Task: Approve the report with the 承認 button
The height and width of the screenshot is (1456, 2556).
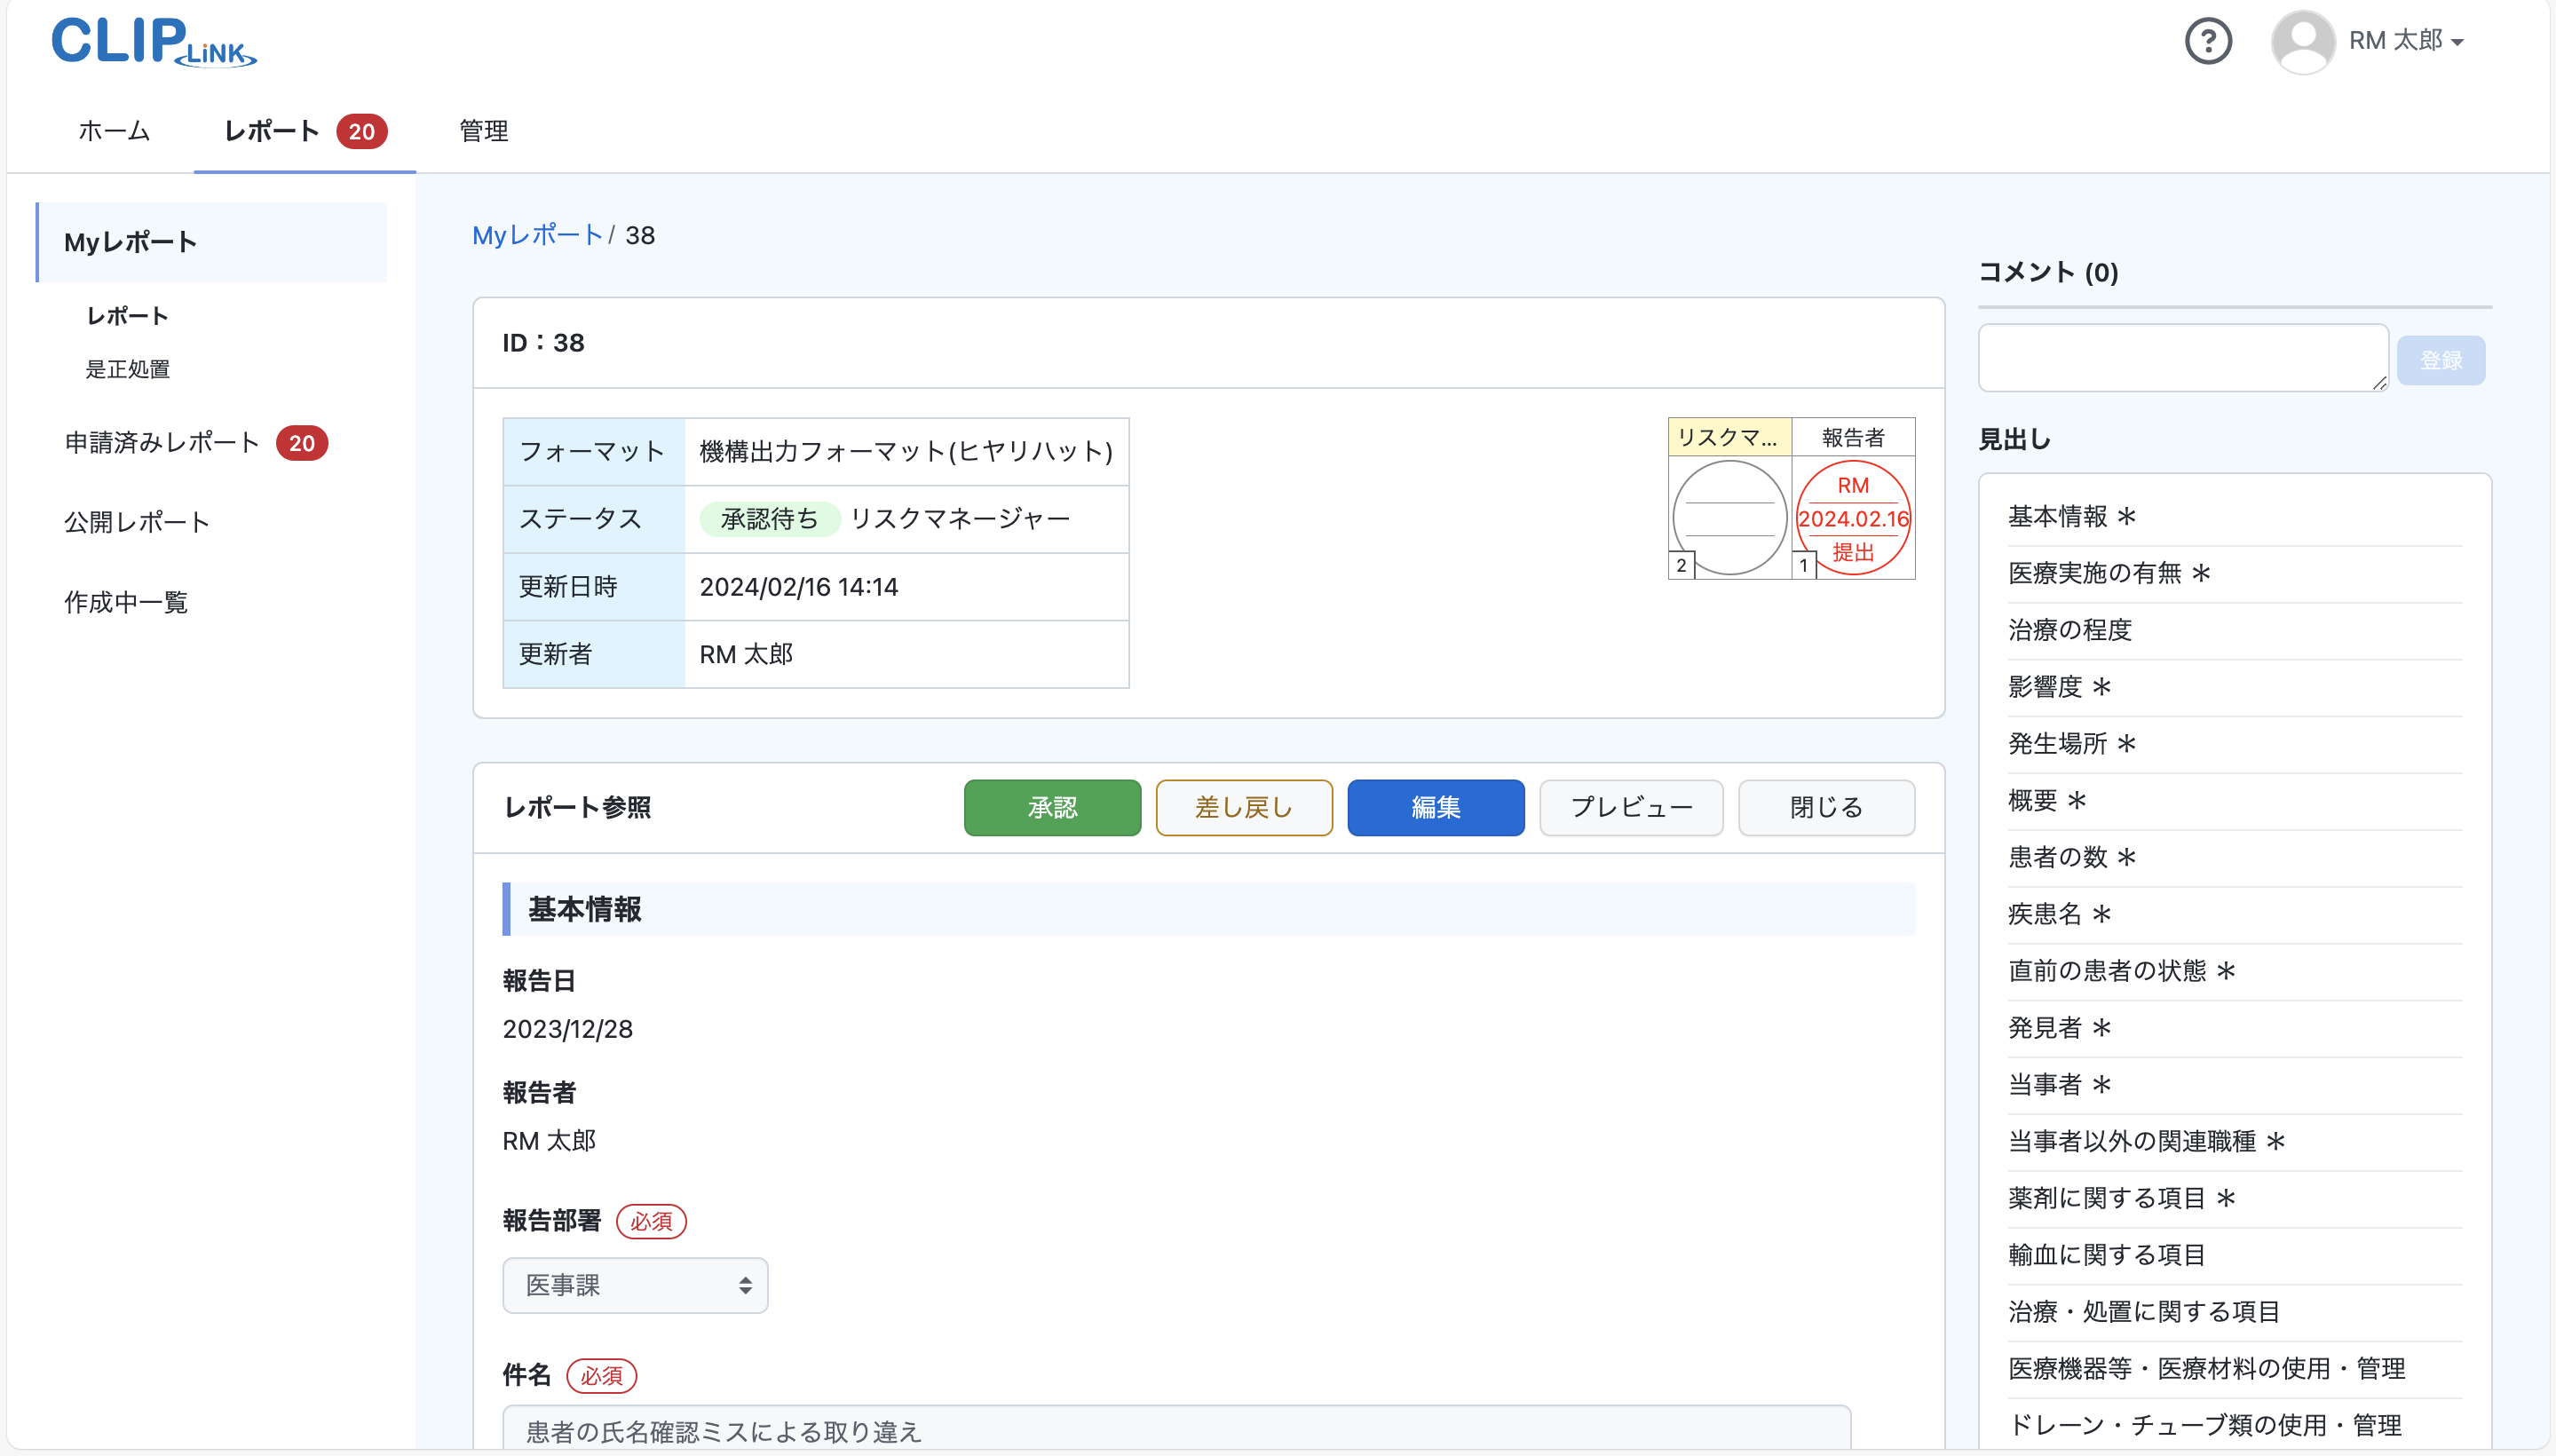Action: [x=1051, y=807]
